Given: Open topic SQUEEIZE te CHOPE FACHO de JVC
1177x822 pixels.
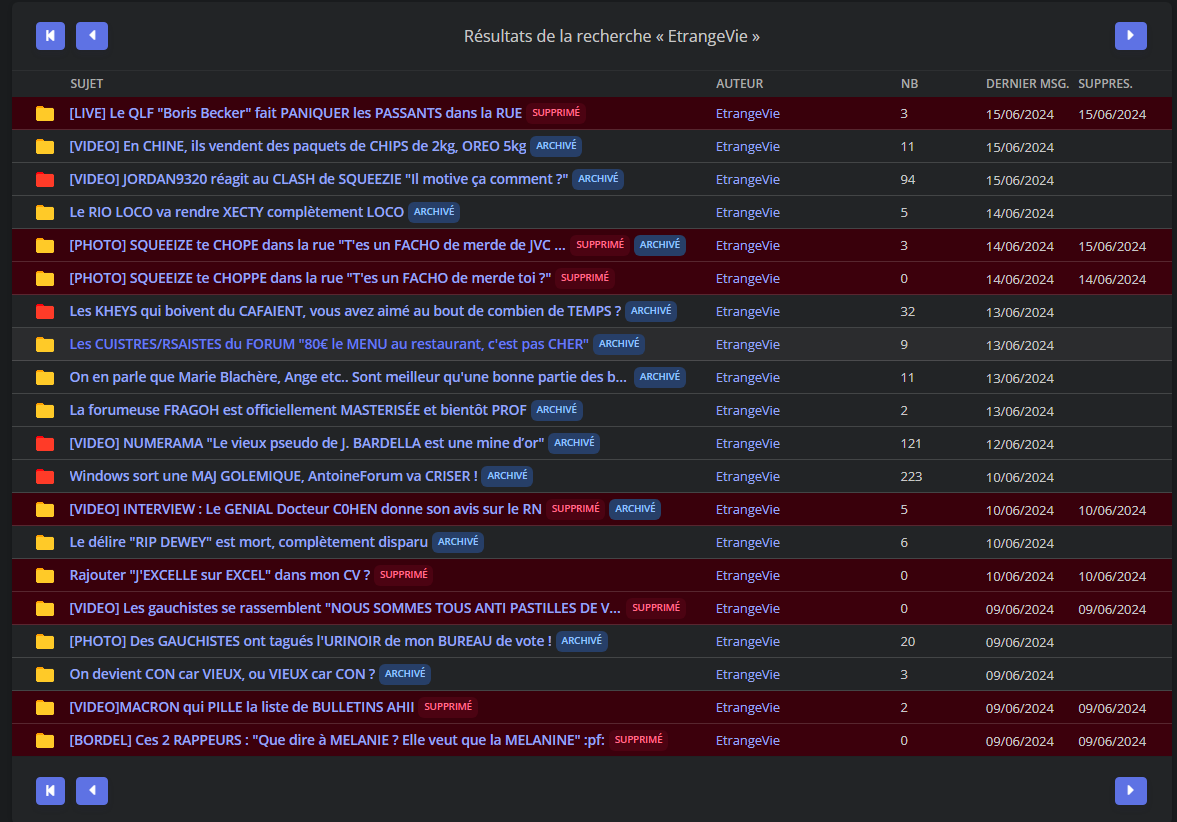Looking at the screenshot, I should (318, 245).
